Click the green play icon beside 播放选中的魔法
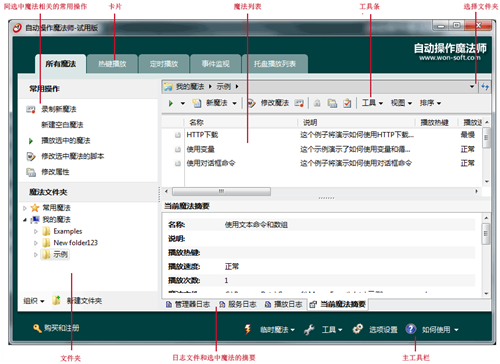Screen dimensions: 500x364 (31, 141)
